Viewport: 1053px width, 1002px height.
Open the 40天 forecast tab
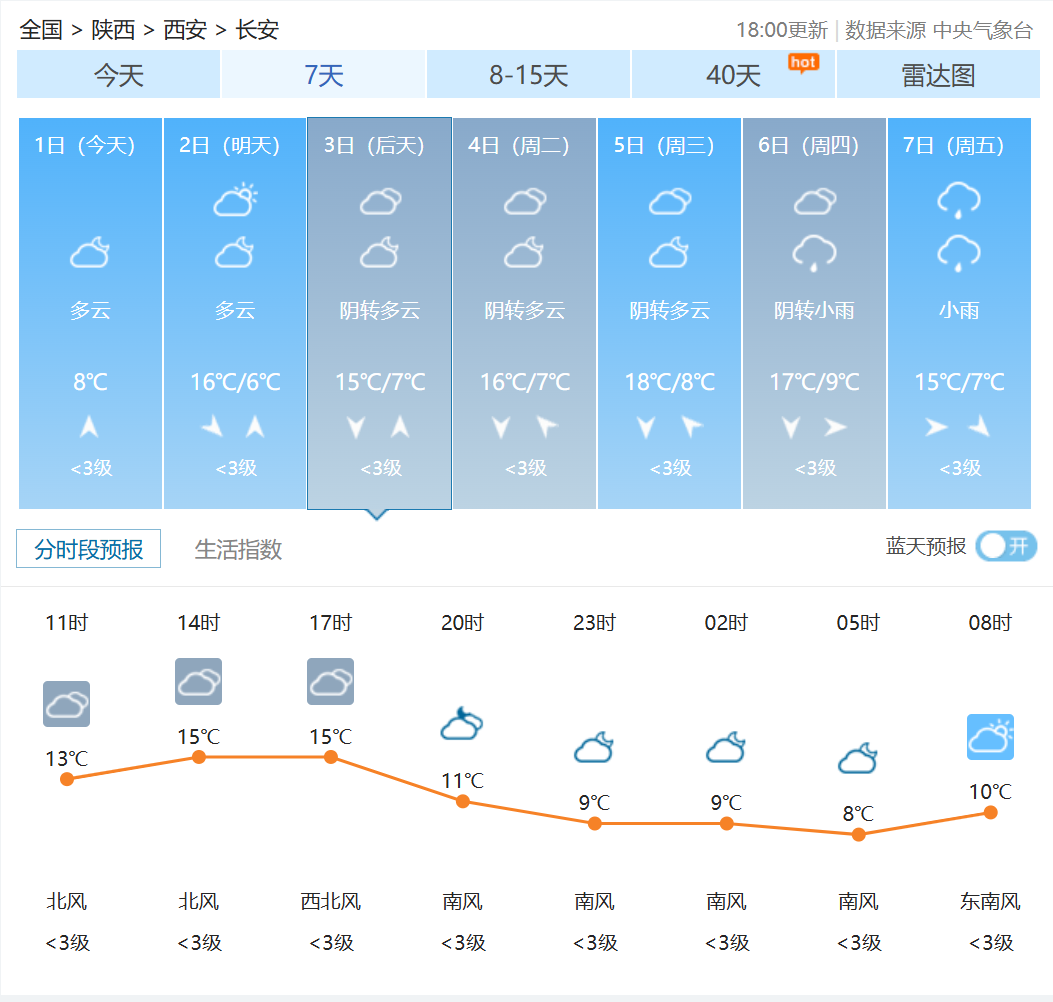click(733, 75)
